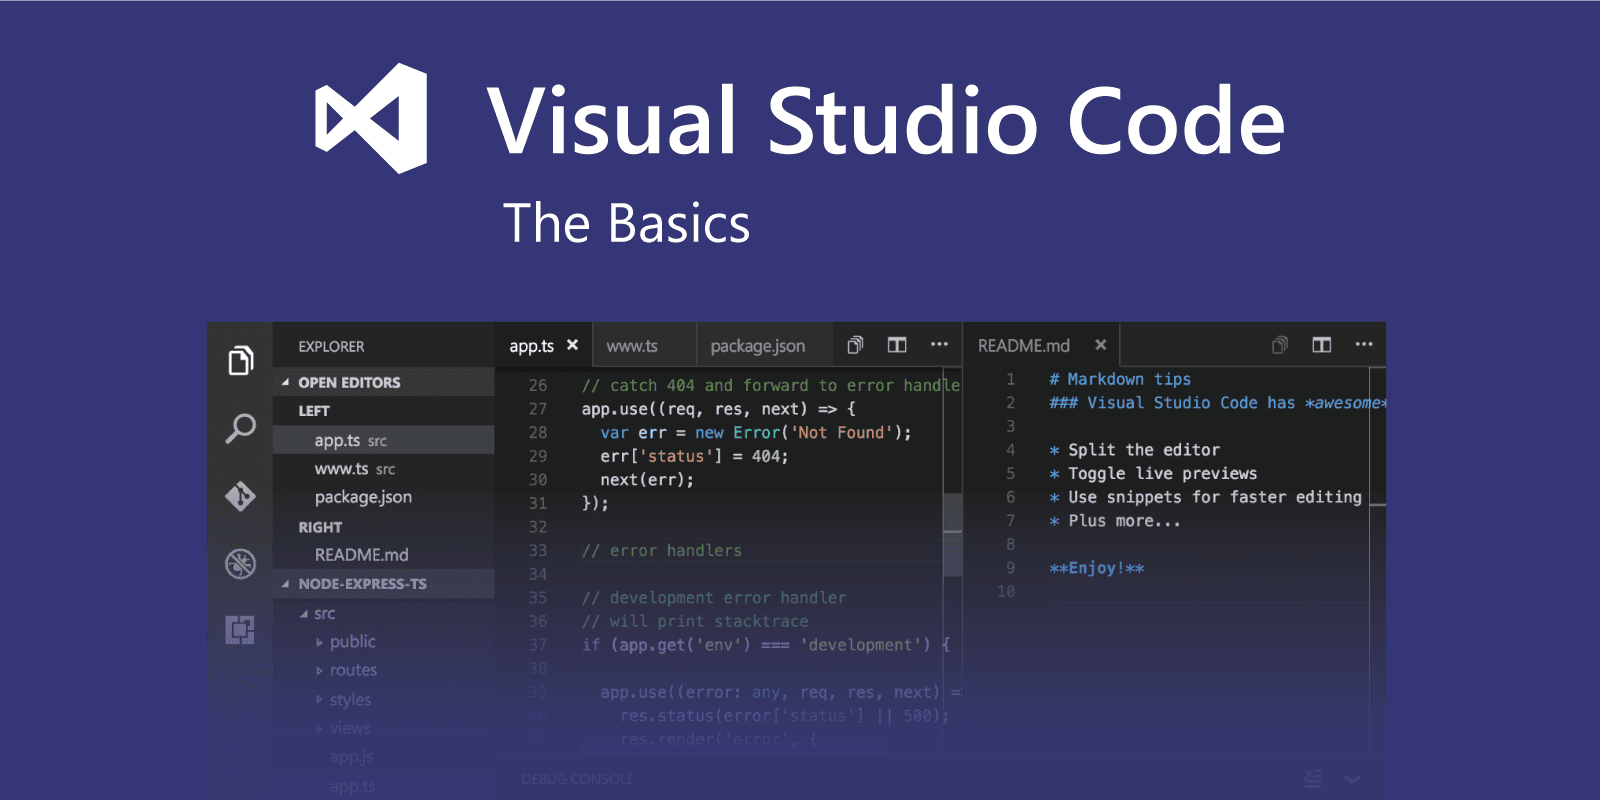Viewport: 1600px width, 800px height.
Task: Open the Search view in activity bar
Action: coord(240,428)
